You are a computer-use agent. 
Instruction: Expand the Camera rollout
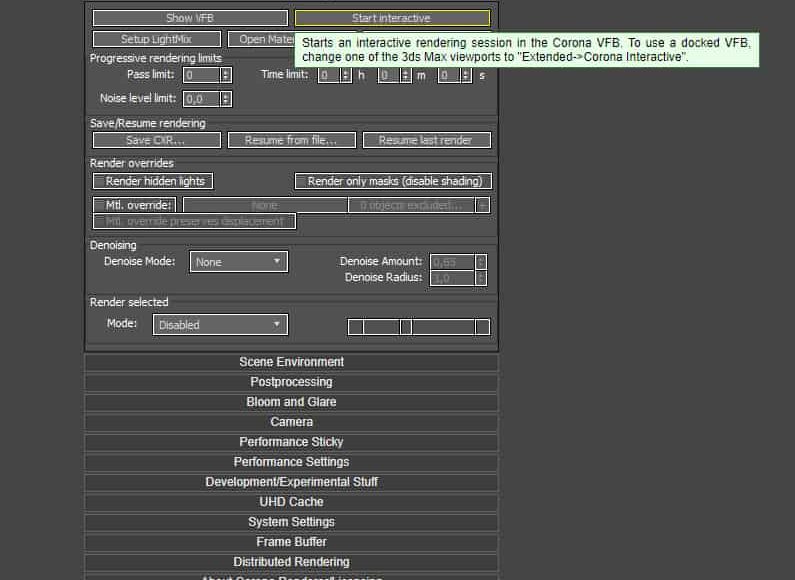(291, 422)
